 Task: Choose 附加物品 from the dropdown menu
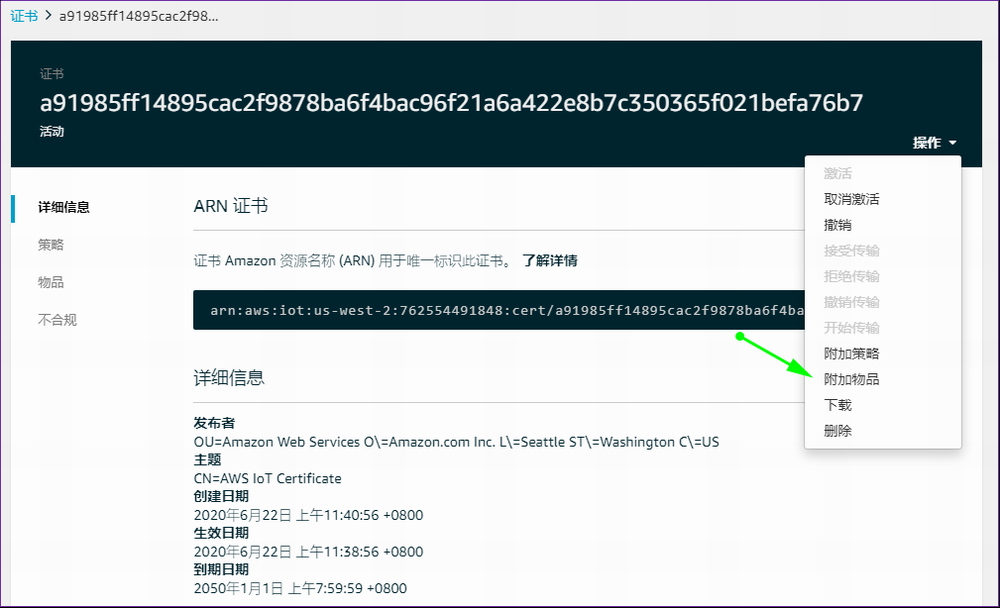851,379
